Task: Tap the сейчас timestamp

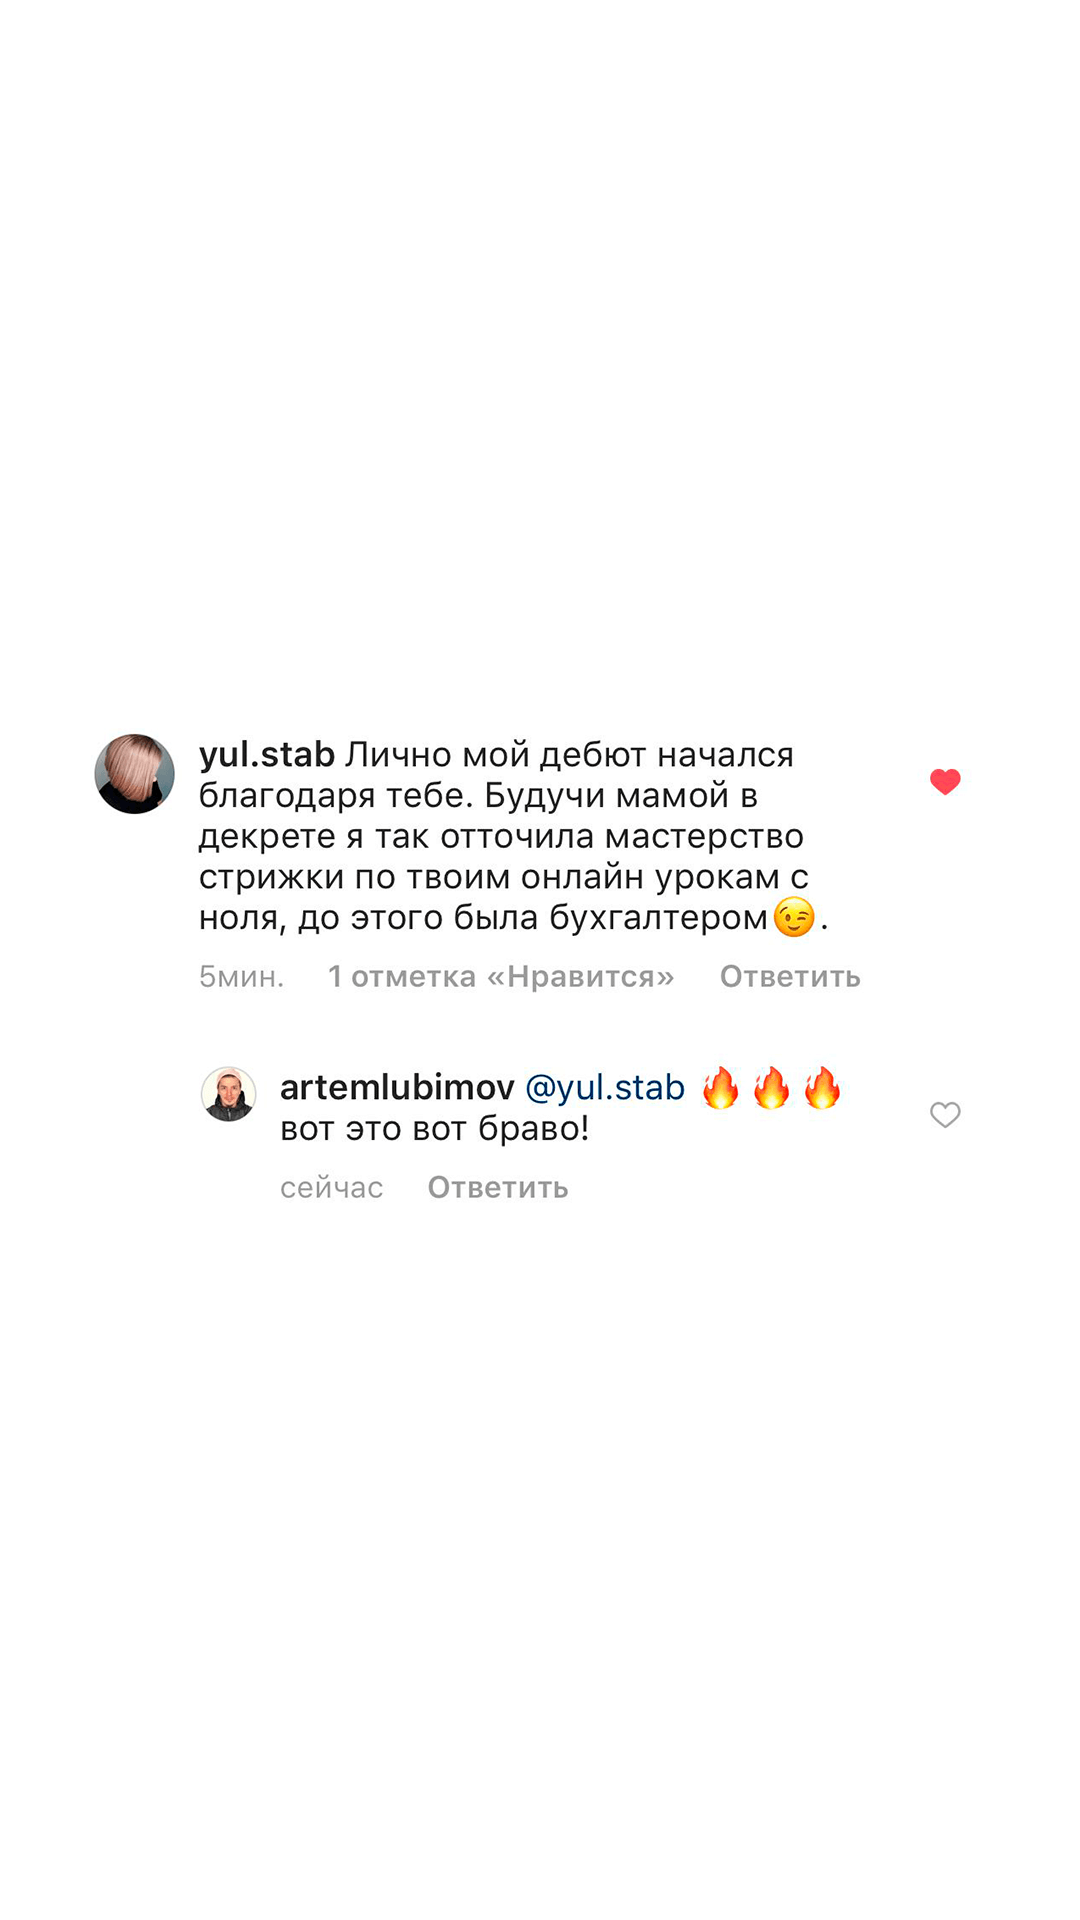Action: tap(331, 1187)
